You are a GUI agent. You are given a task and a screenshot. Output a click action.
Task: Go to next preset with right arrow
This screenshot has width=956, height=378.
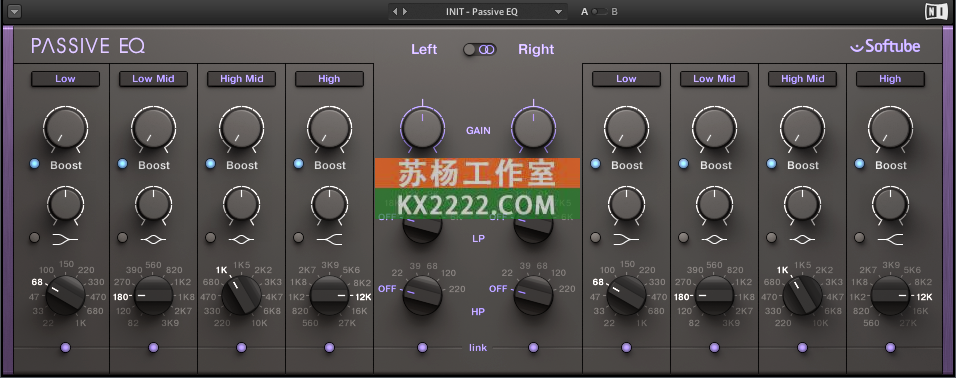pos(405,12)
